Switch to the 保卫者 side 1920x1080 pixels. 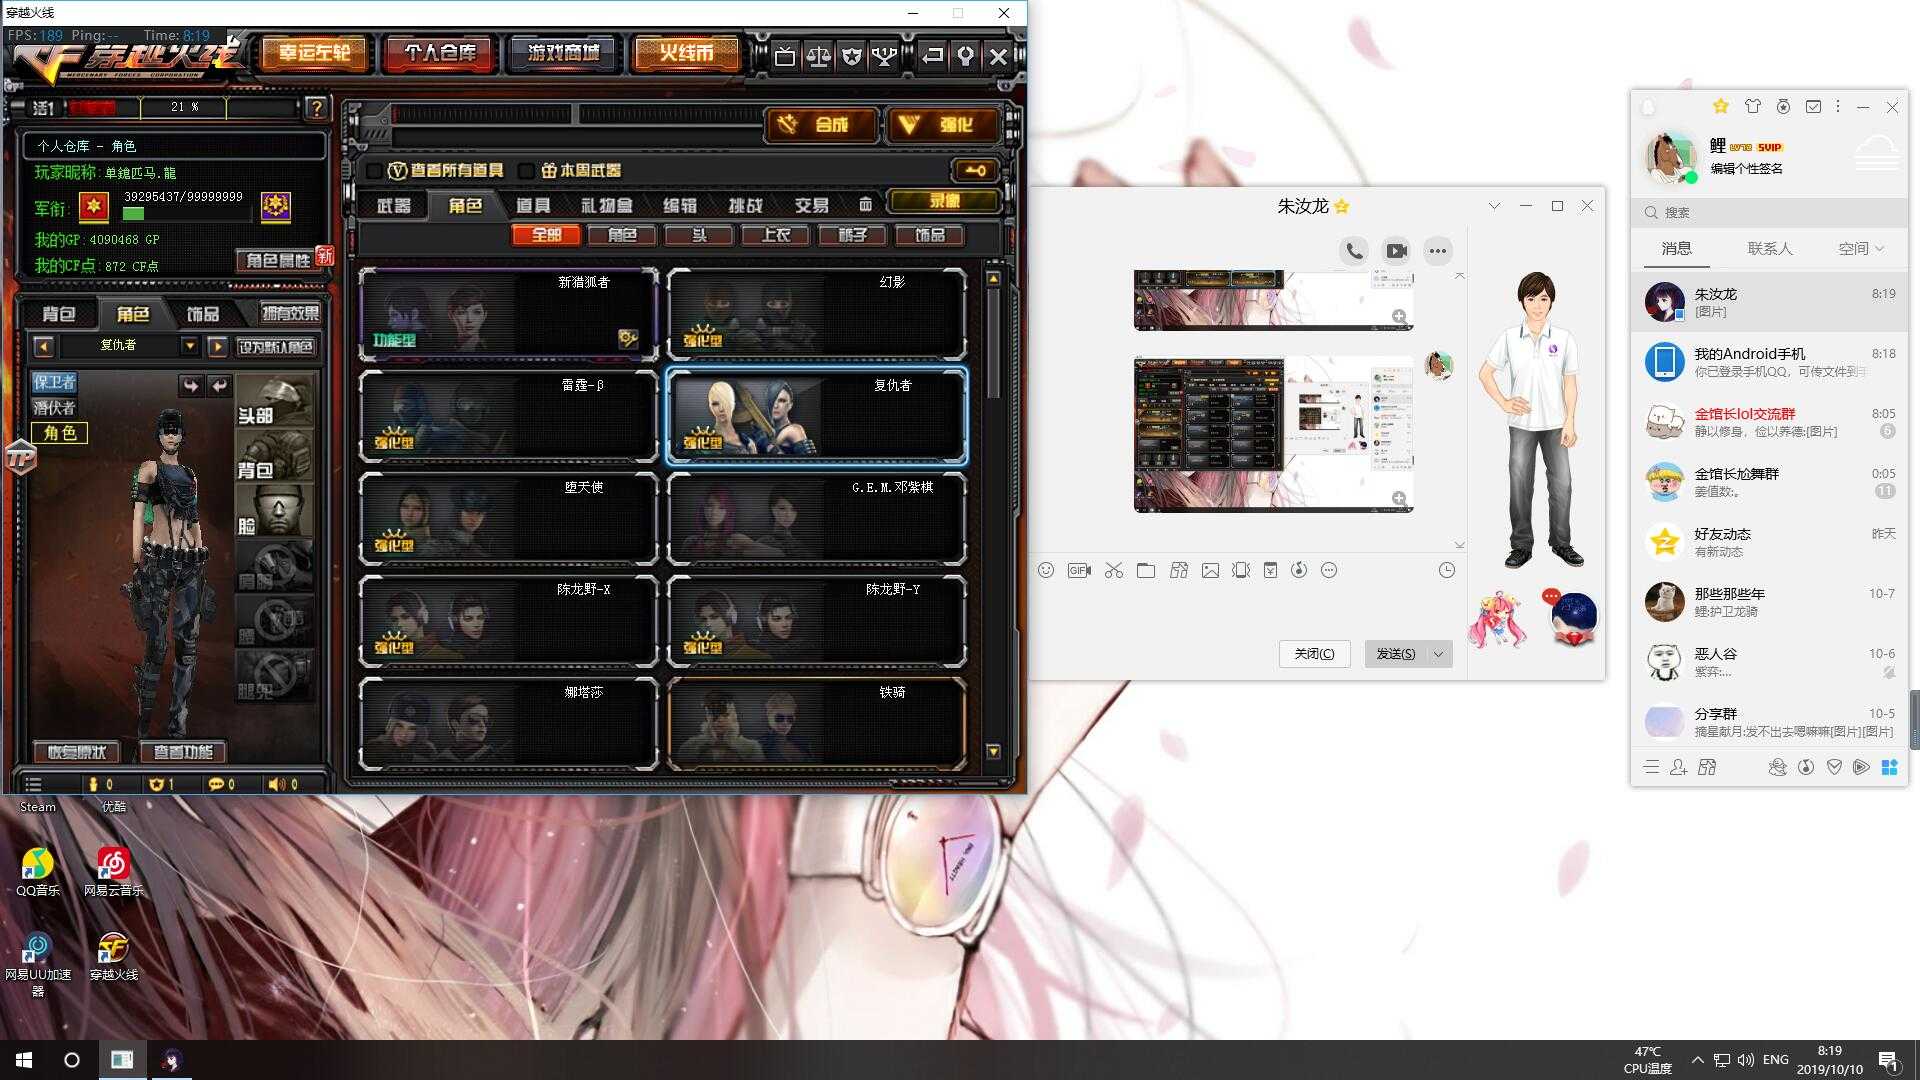[x=54, y=382]
